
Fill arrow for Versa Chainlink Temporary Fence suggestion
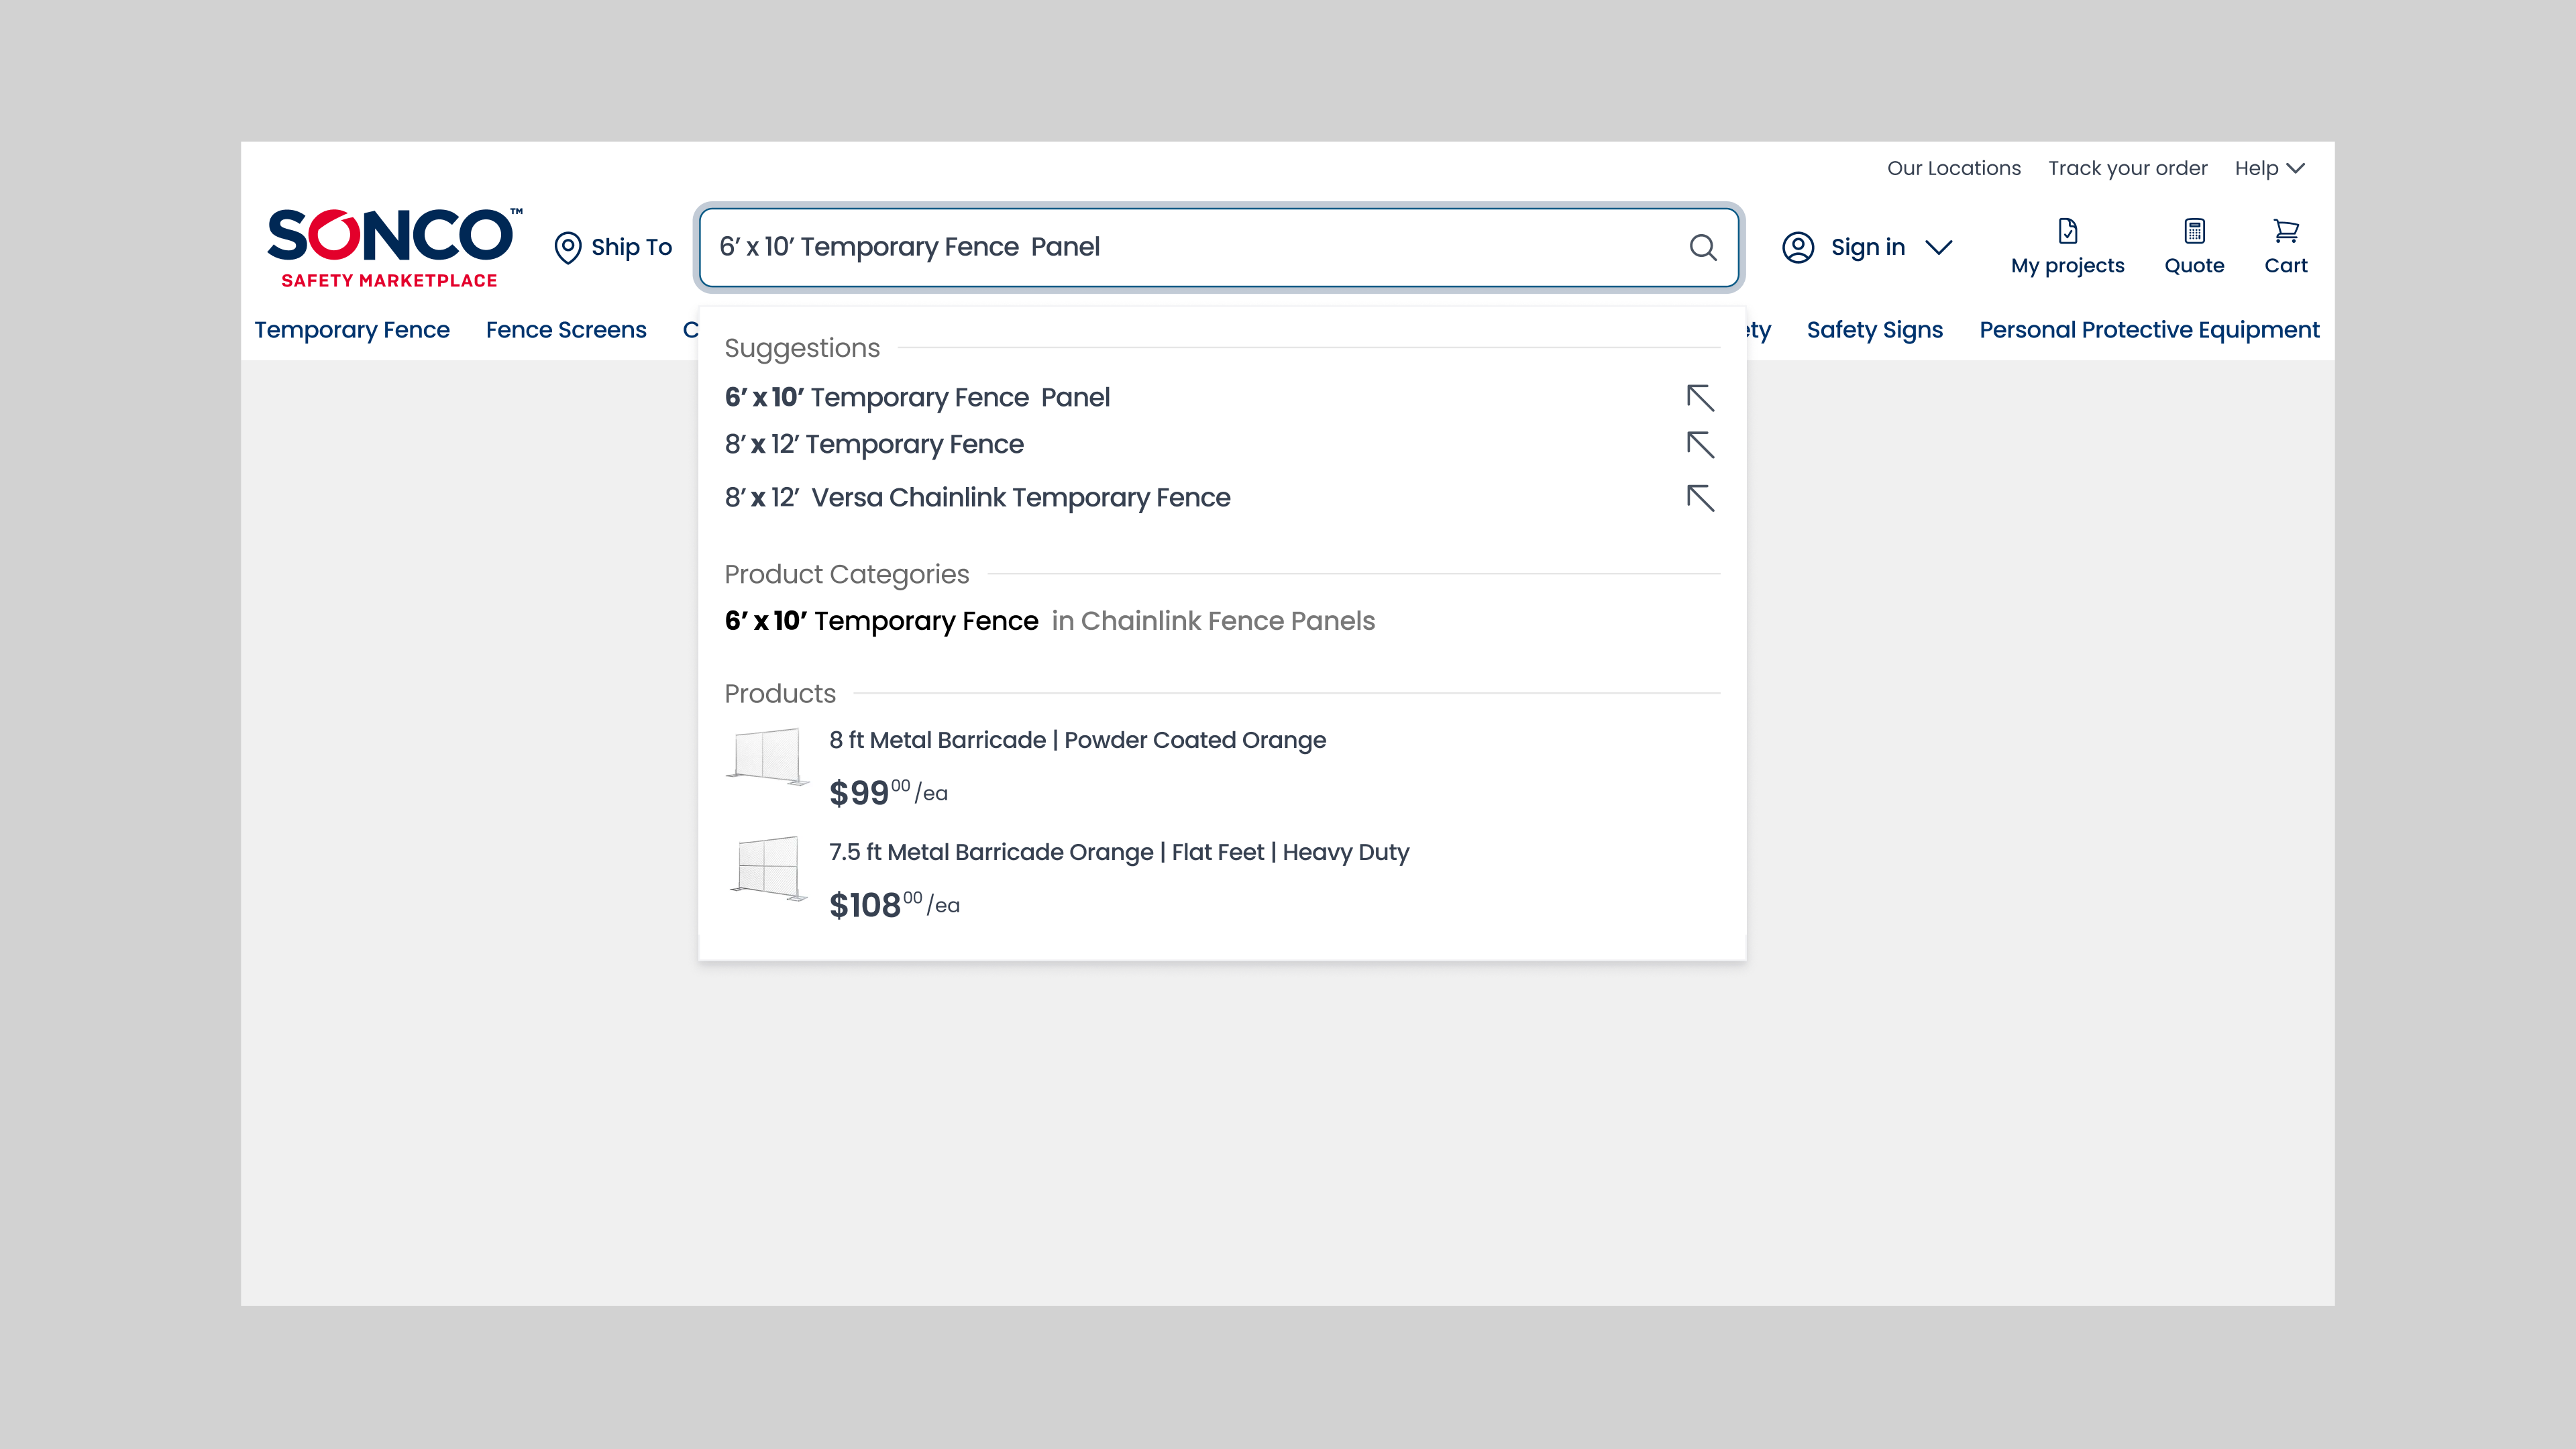pos(1700,498)
